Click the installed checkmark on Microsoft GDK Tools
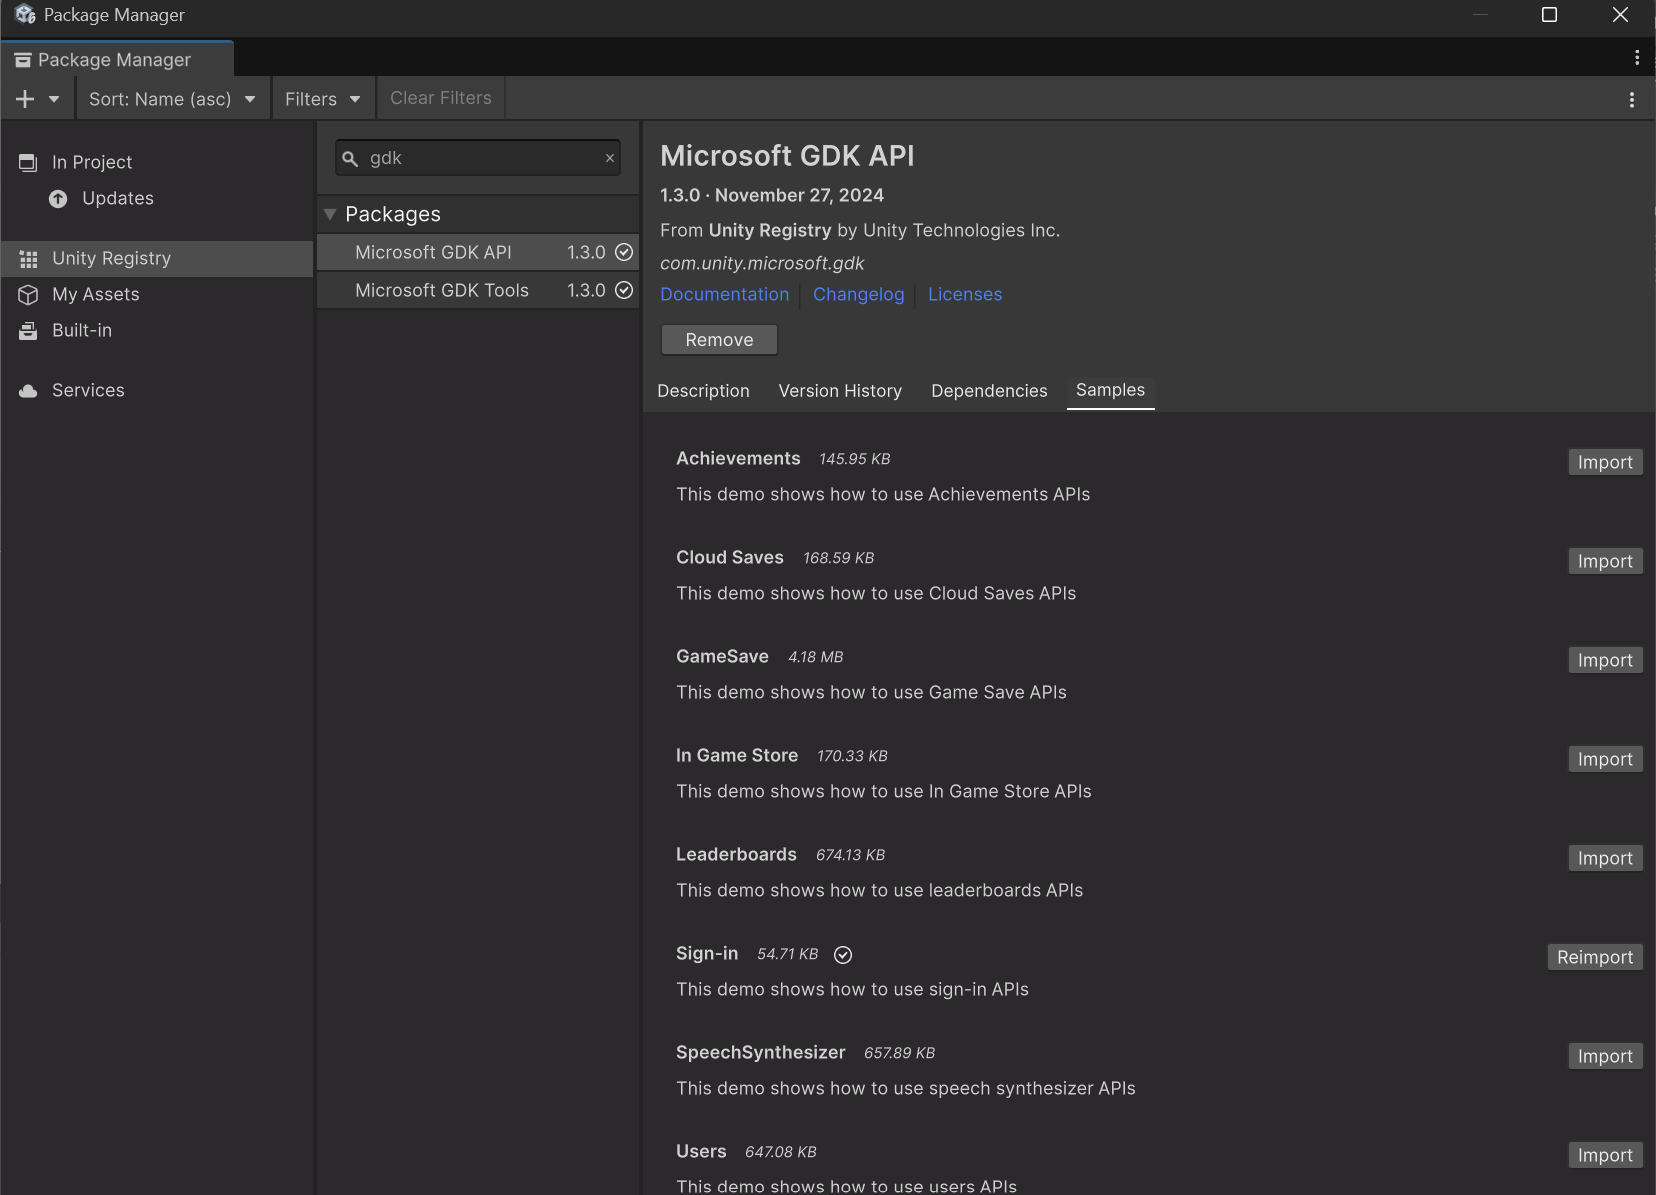Viewport: 1656px width, 1195px height. (x=623, y=290)
